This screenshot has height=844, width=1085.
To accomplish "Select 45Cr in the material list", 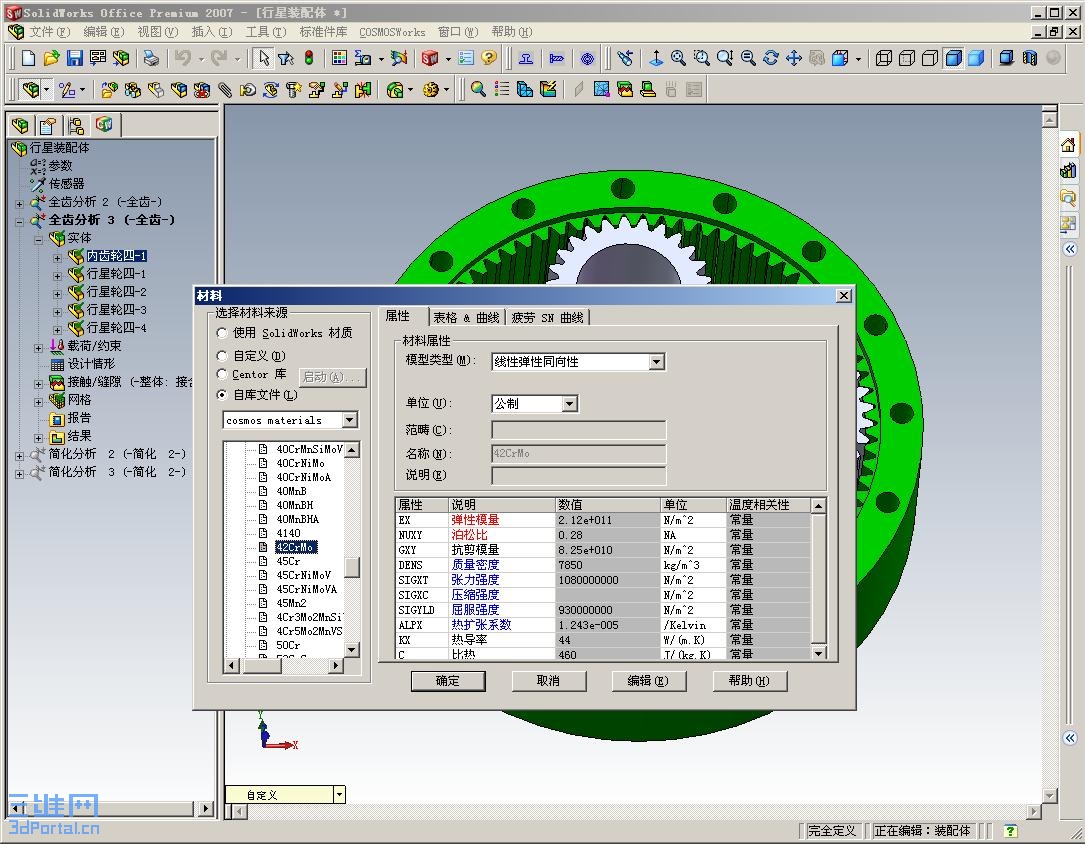I will [x=288, y=561].
